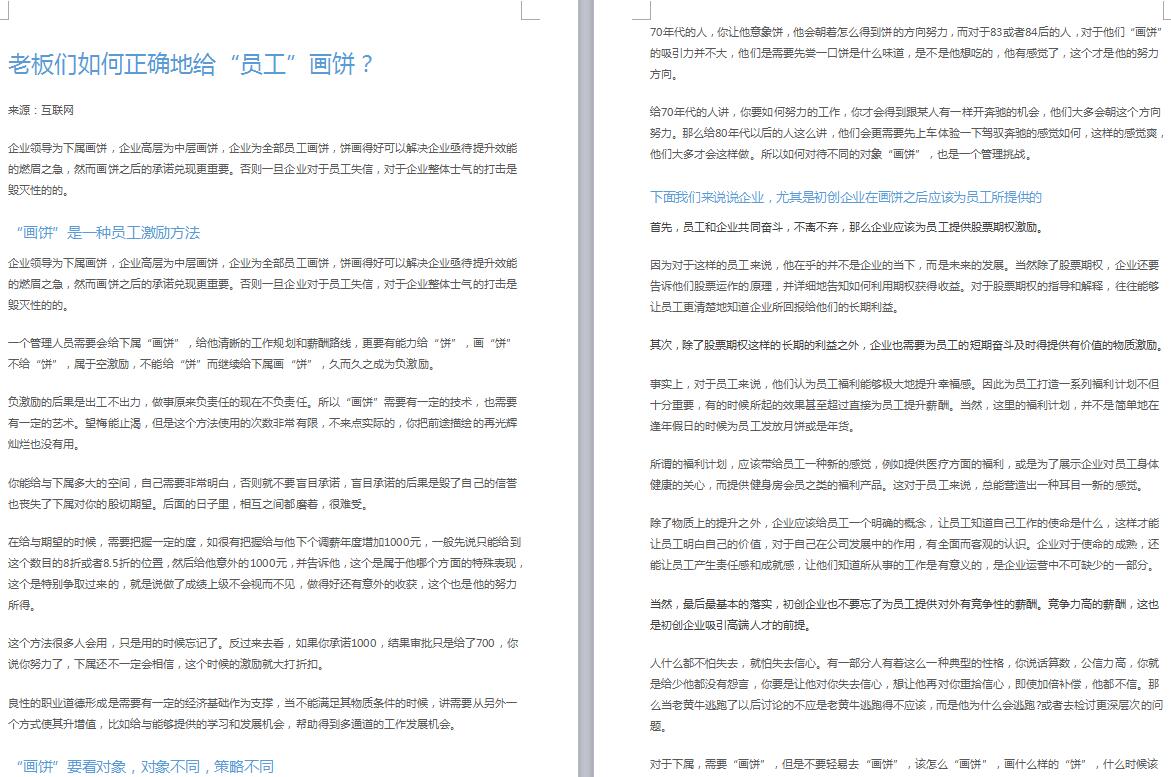Click the paragraph beginning 这个方法很多人会用
The height and width of the screenshot is (777, 1171).
coord(262,653)
